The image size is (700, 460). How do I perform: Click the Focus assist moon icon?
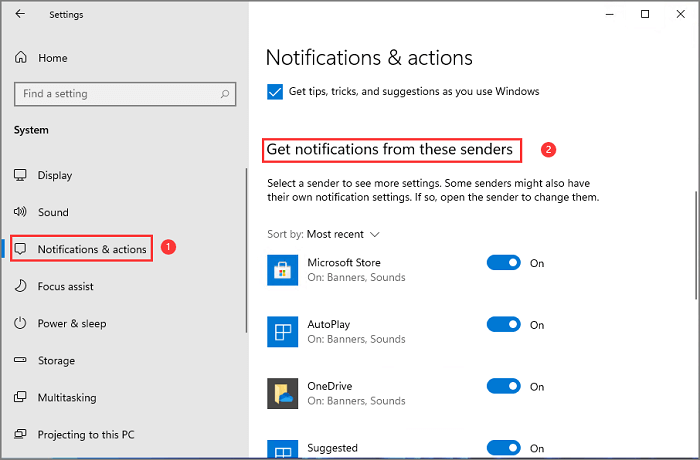coord(20,286)
